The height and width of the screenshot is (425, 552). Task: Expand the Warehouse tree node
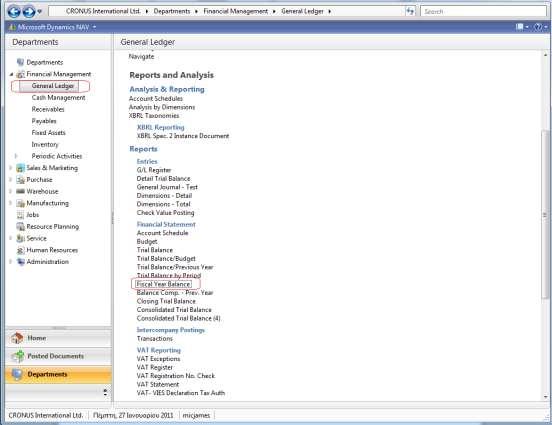coord(11,191)
